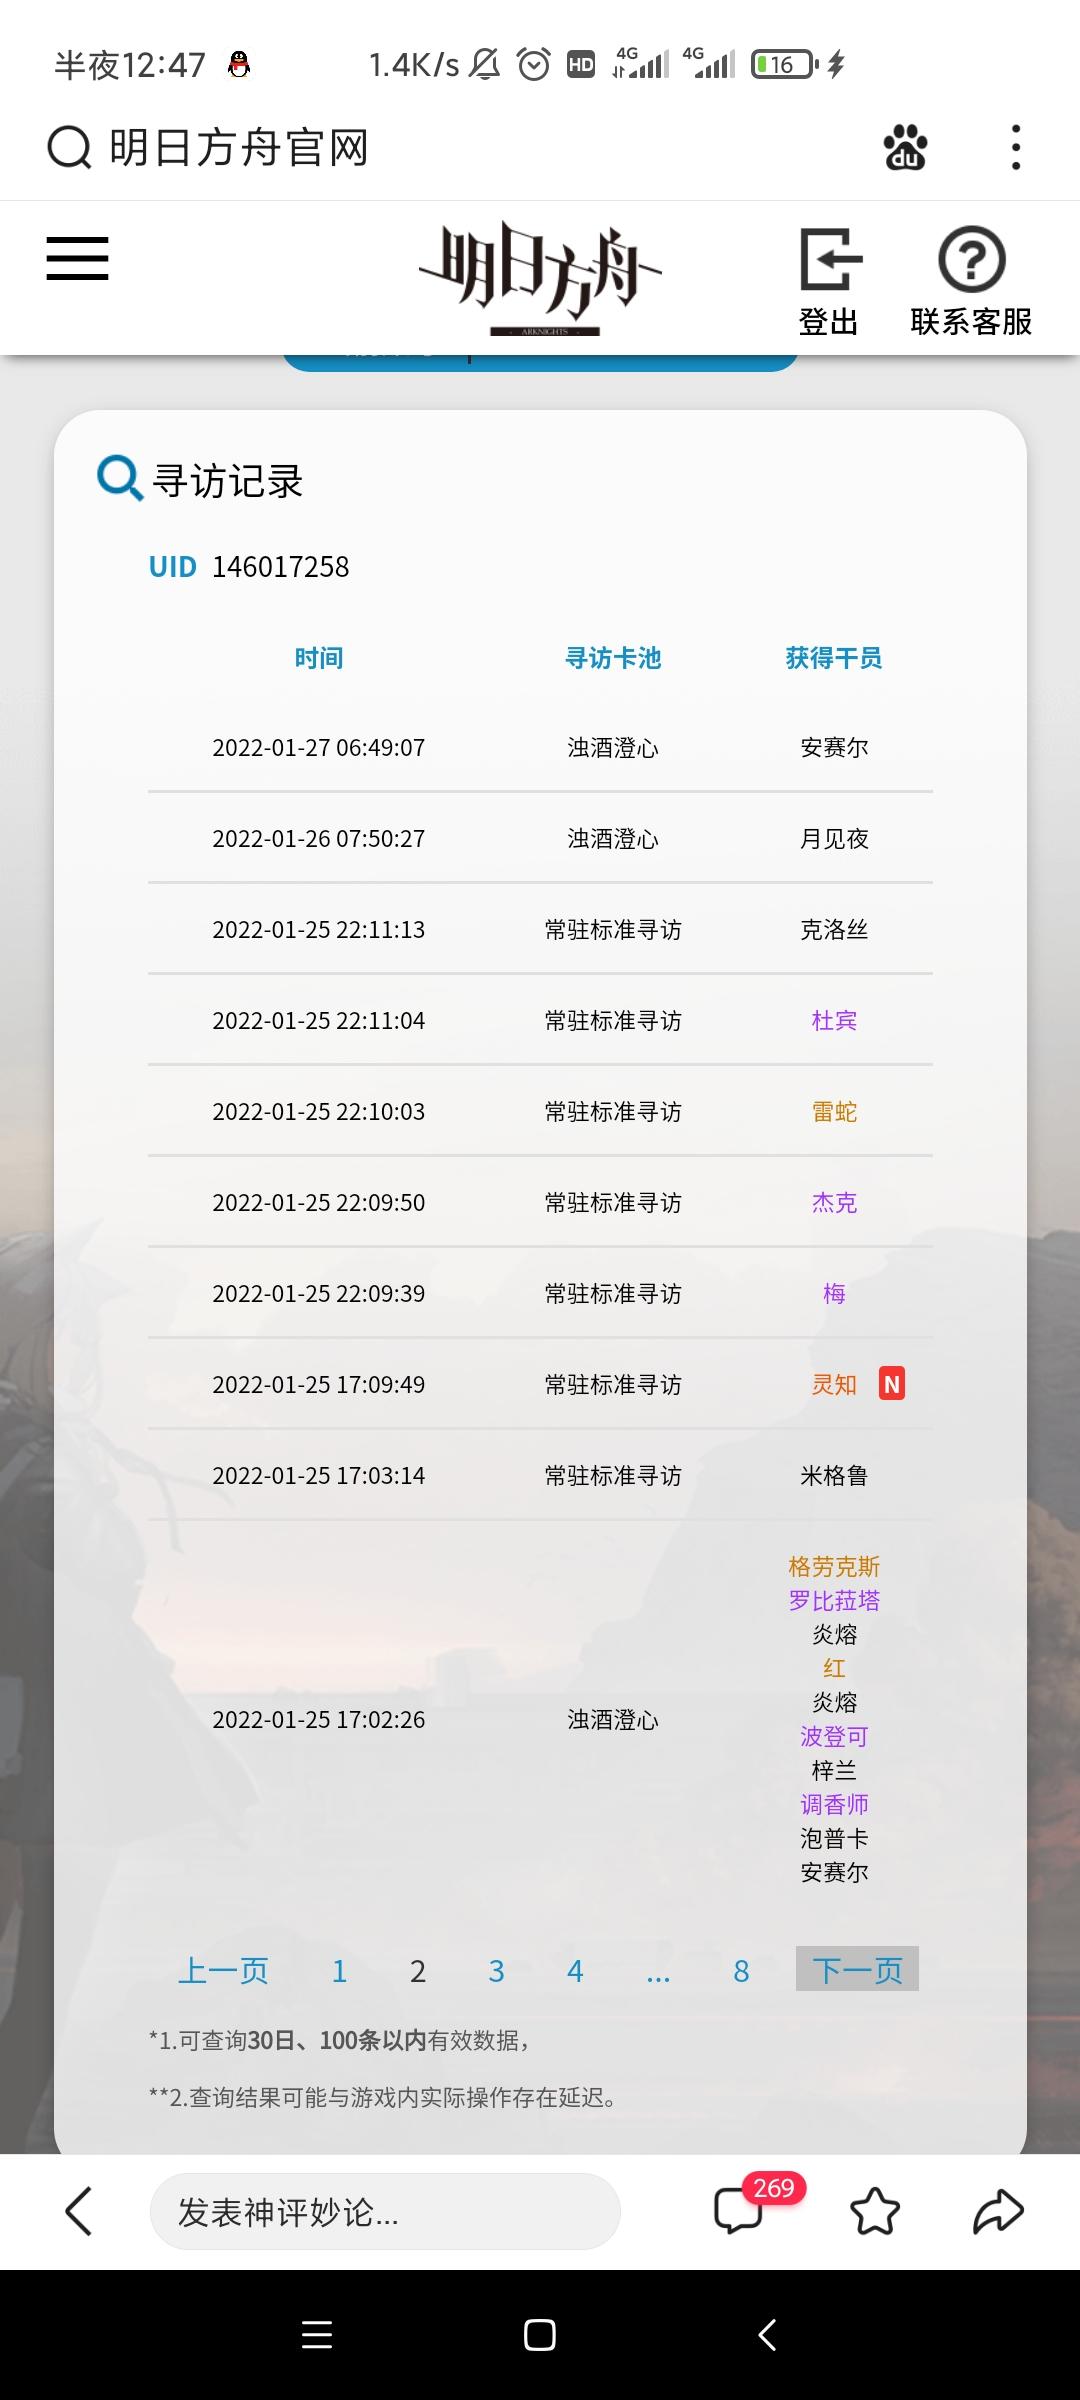Favorite the page with the star icon
The width and height of the screenshot is (1080, 2400).
tap(875, 2211)
